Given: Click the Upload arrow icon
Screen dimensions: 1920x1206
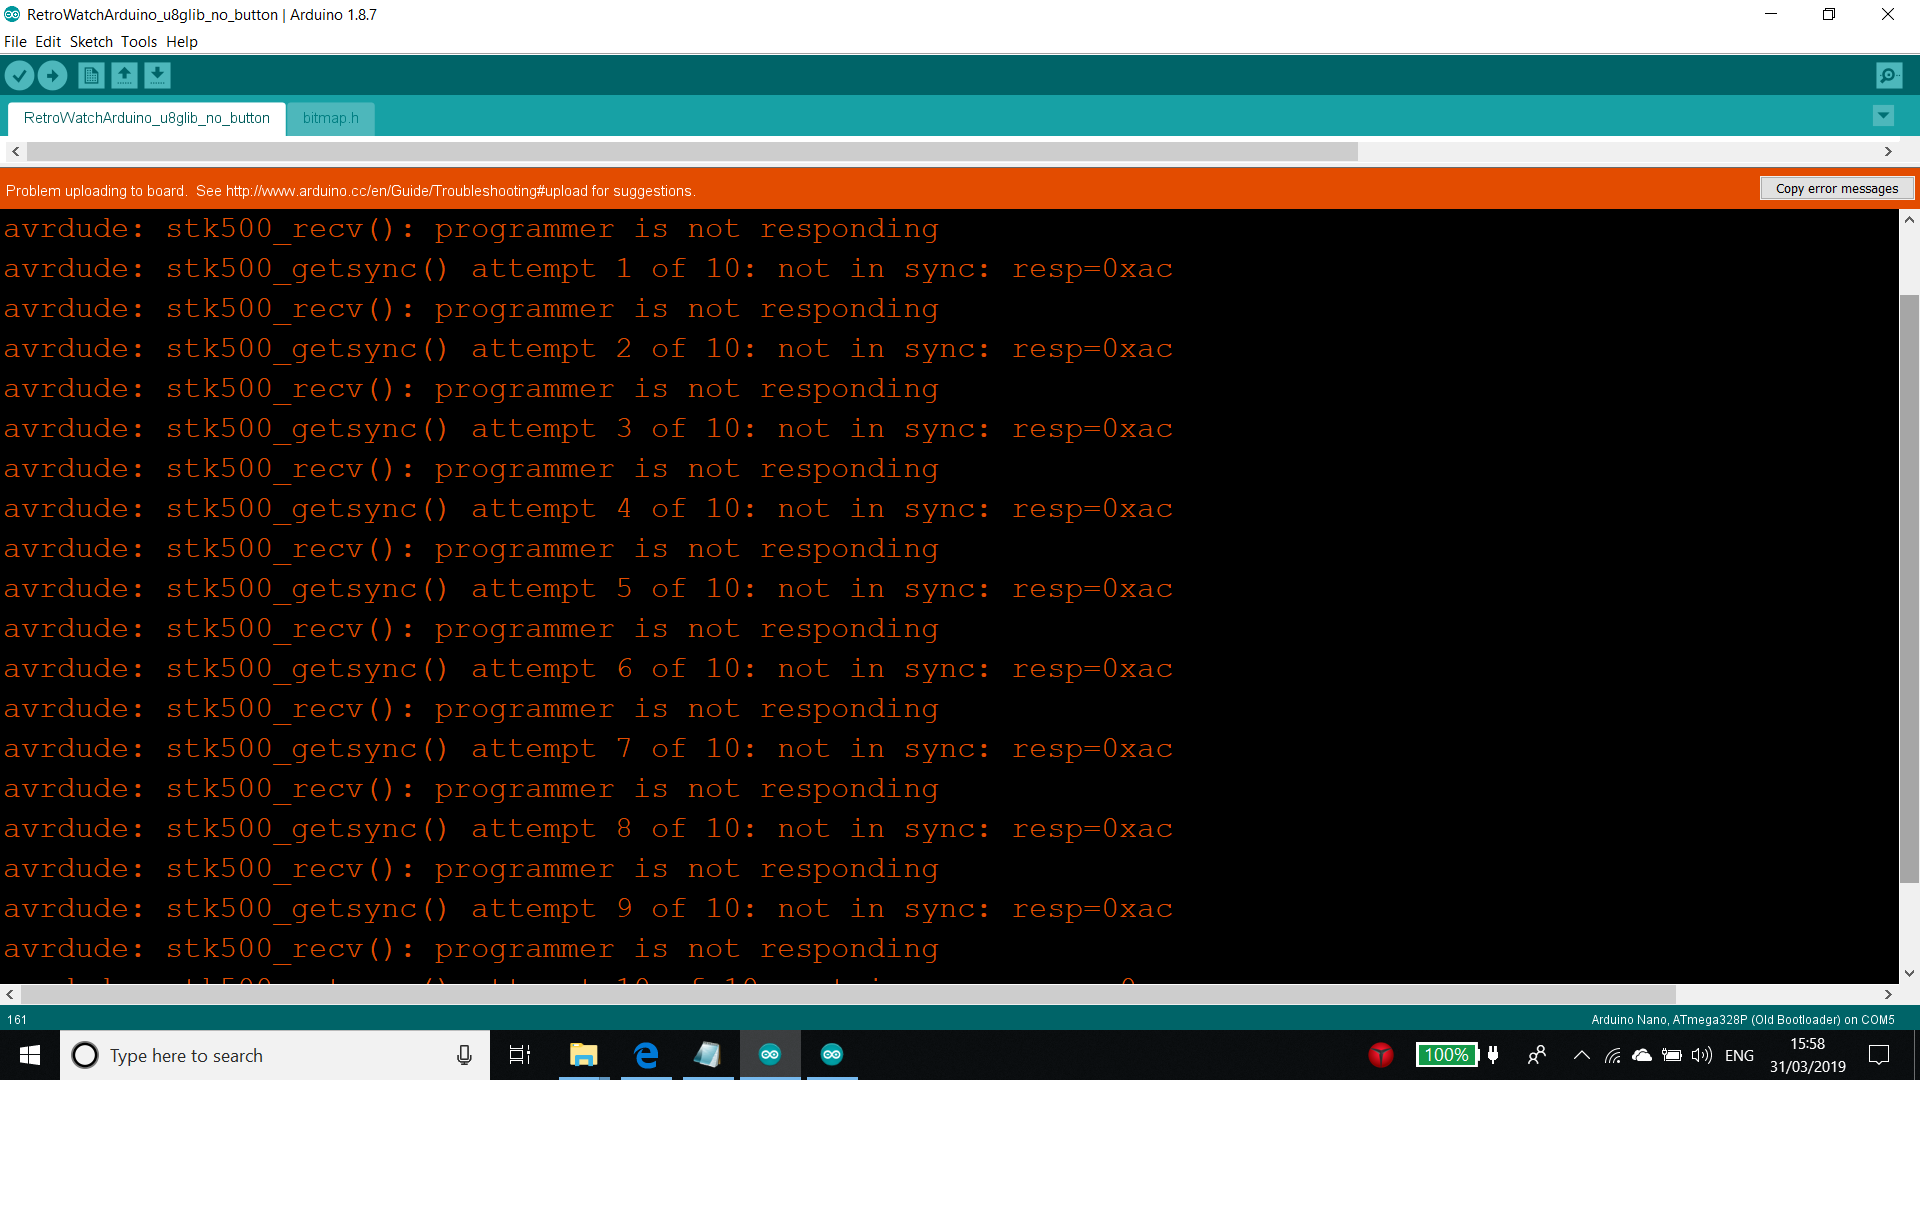Looking at the screenshot, I should [52, 76].
